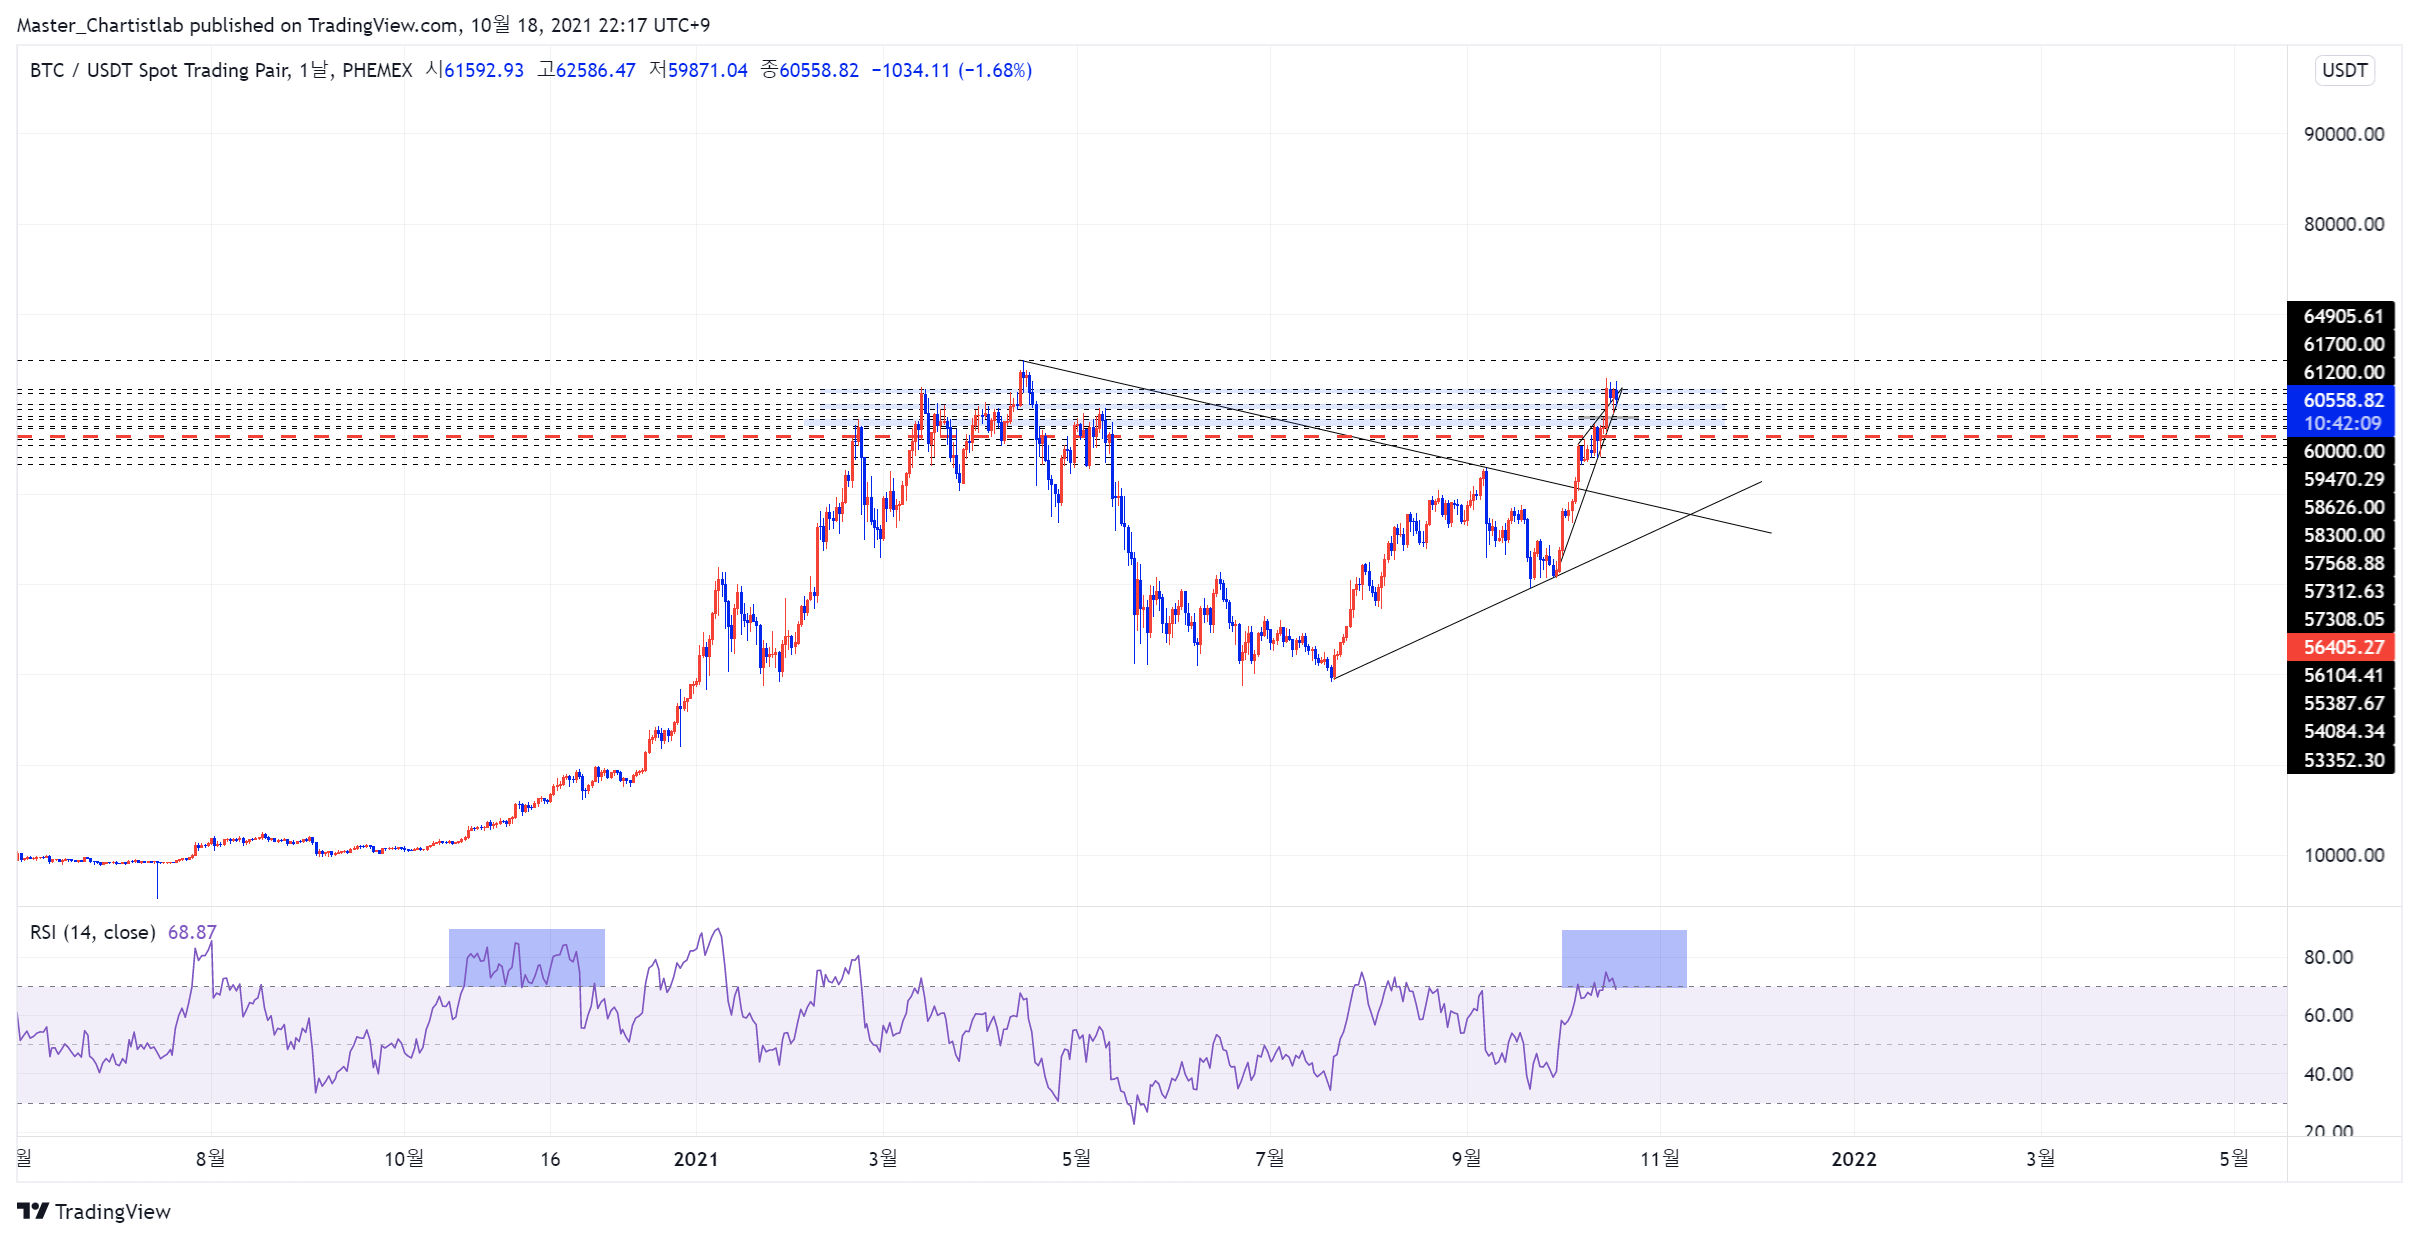The height and width of the screenshot is (1240, 2419).
Task: Click the 10000.00 price axis label
Action: click(2343, 855)
